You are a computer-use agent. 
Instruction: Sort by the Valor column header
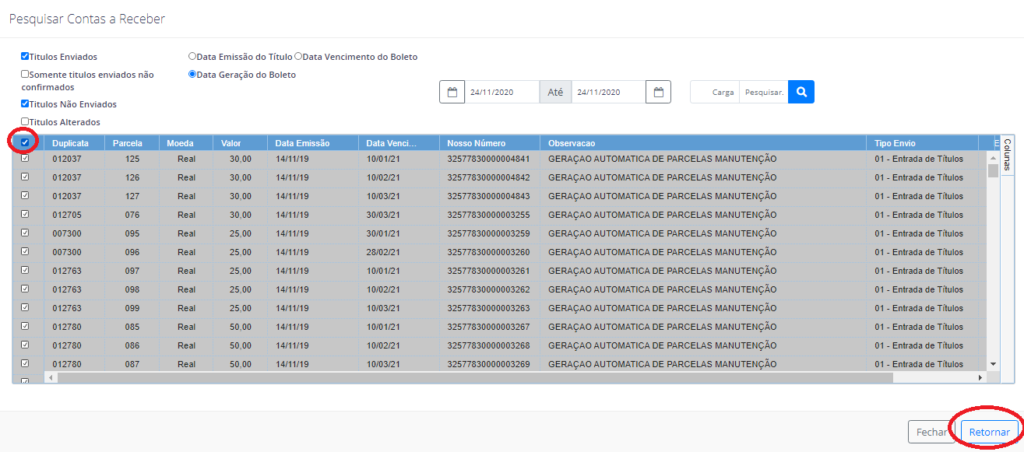pyautogui.click(x=240, y=143)
